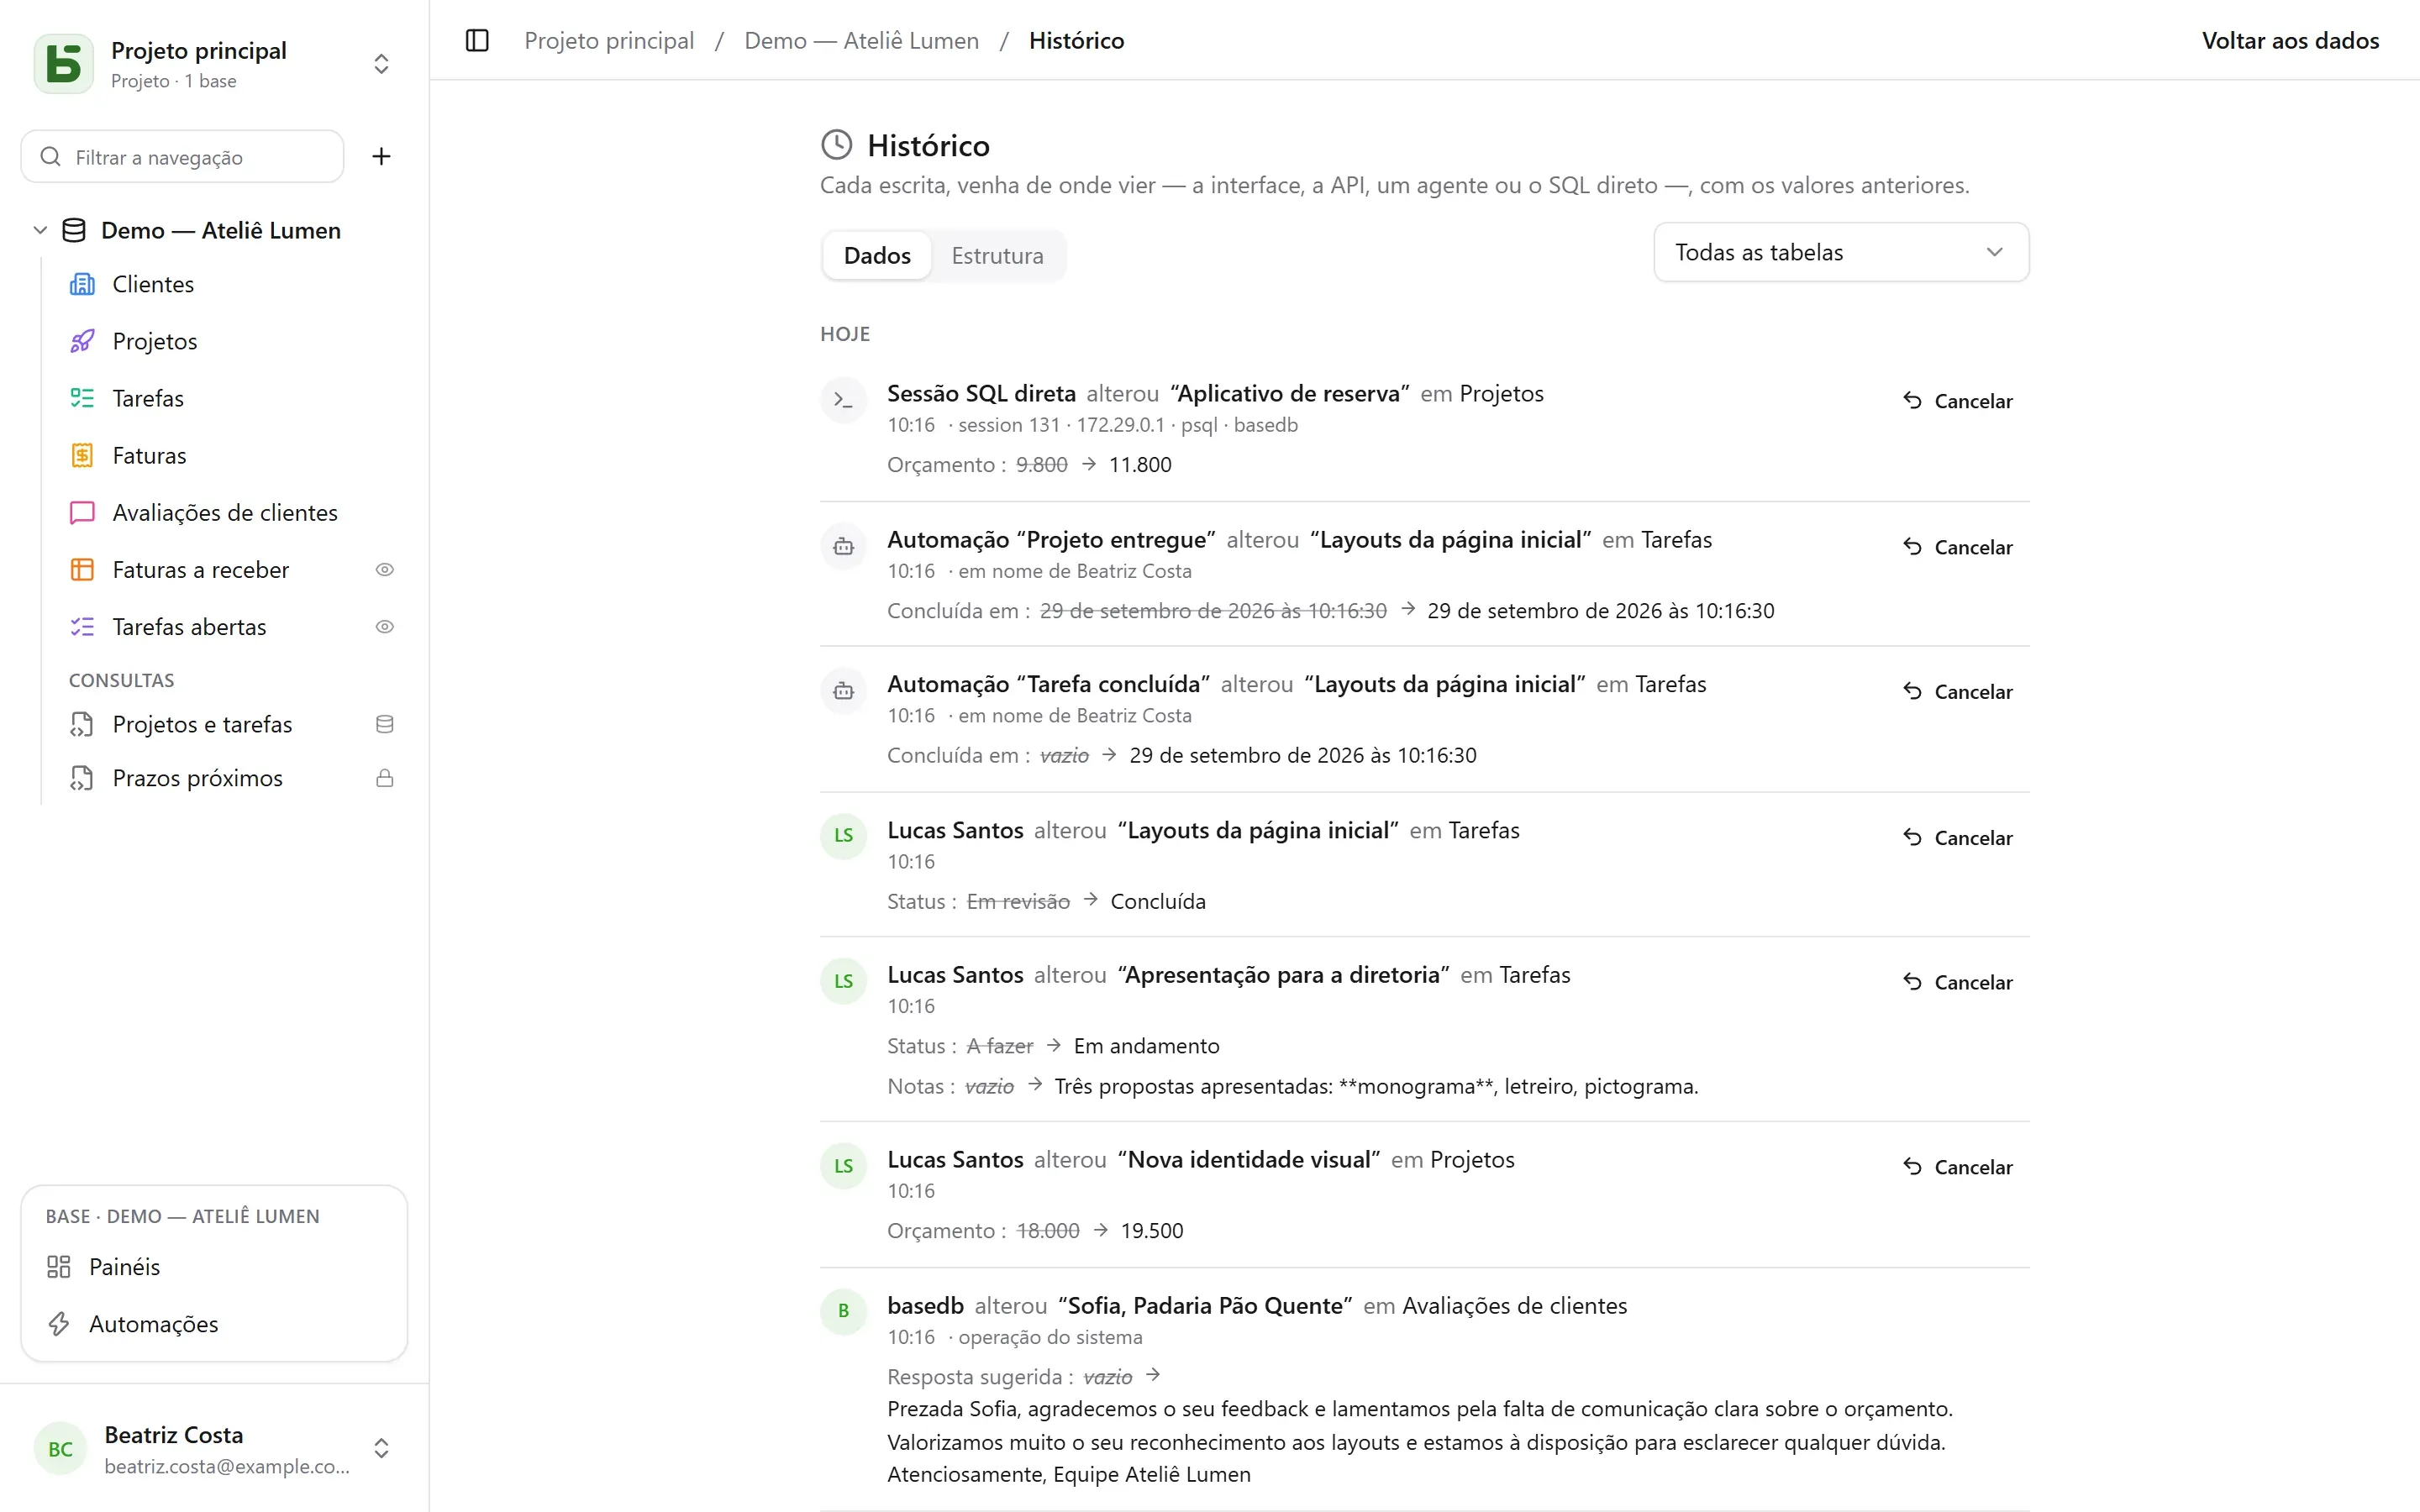Click the Tarefas checklist icon in sidebar

click(82, 399)
